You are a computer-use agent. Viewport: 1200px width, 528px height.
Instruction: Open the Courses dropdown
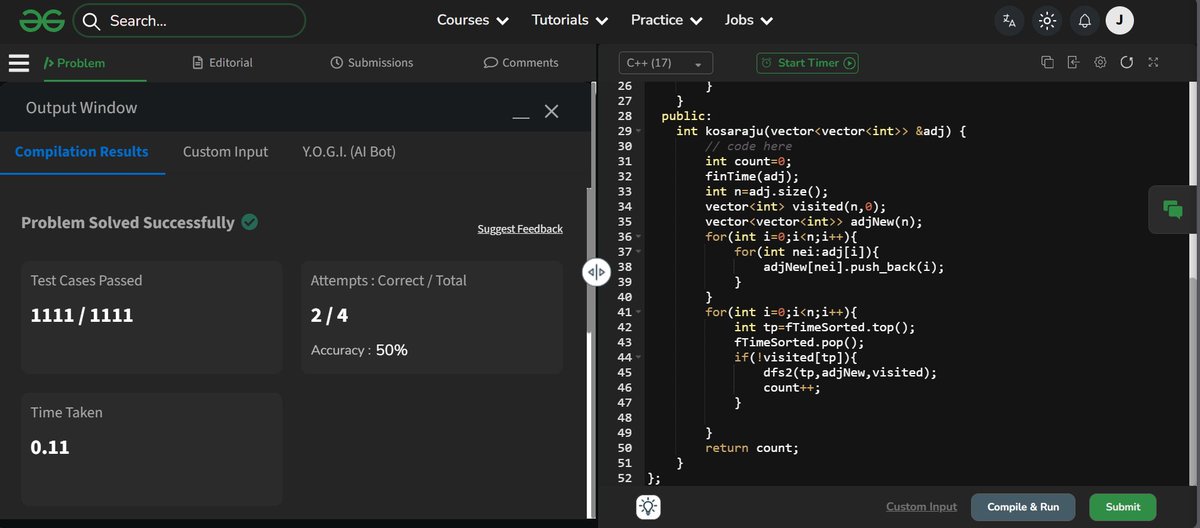tap(473, 20)
